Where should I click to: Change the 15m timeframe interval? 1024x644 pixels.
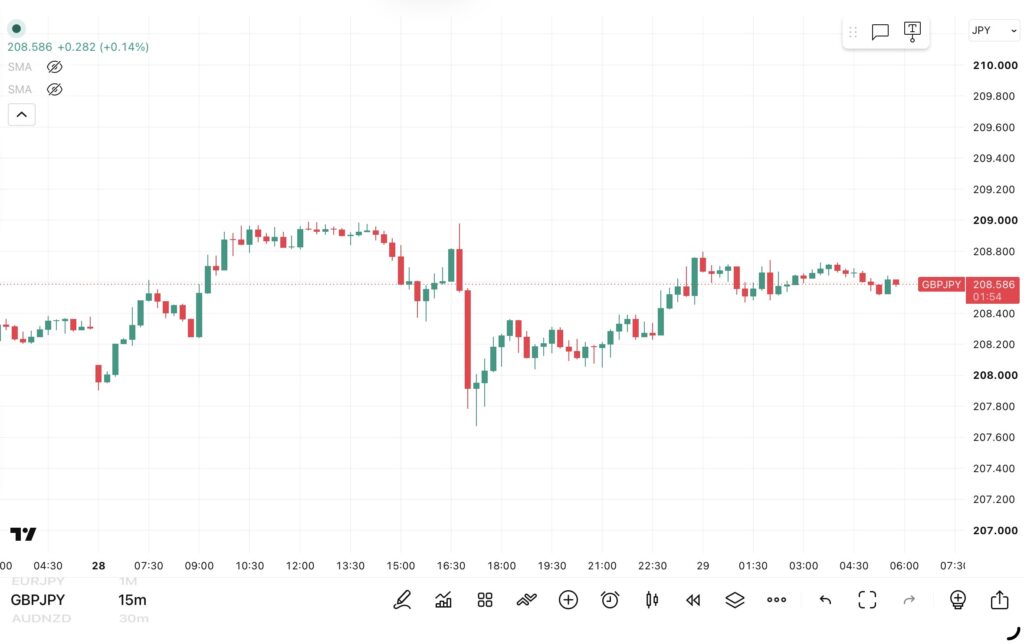pyautogui.click(x=132, y=600)
